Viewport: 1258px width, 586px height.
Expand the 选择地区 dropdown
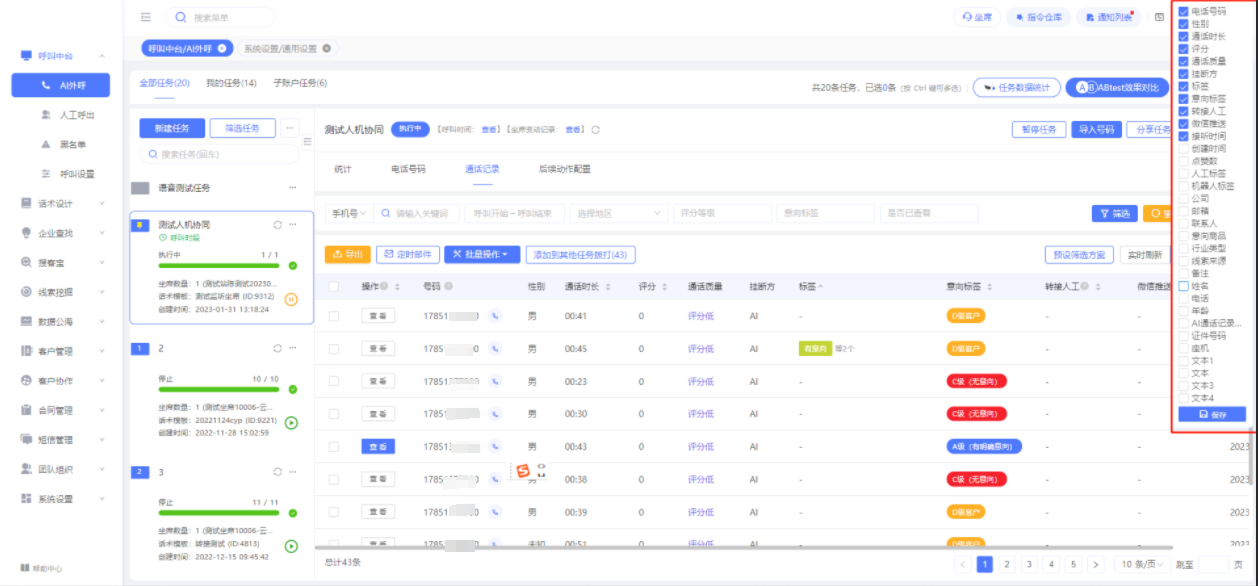[x=617, y=213]
